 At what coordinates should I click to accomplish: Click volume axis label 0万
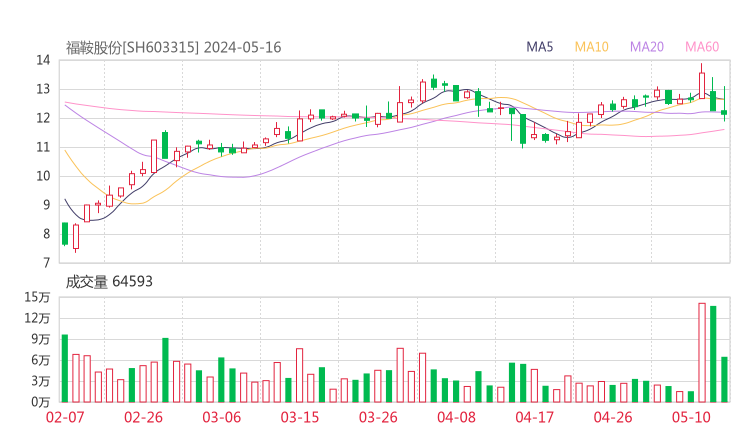41,402
